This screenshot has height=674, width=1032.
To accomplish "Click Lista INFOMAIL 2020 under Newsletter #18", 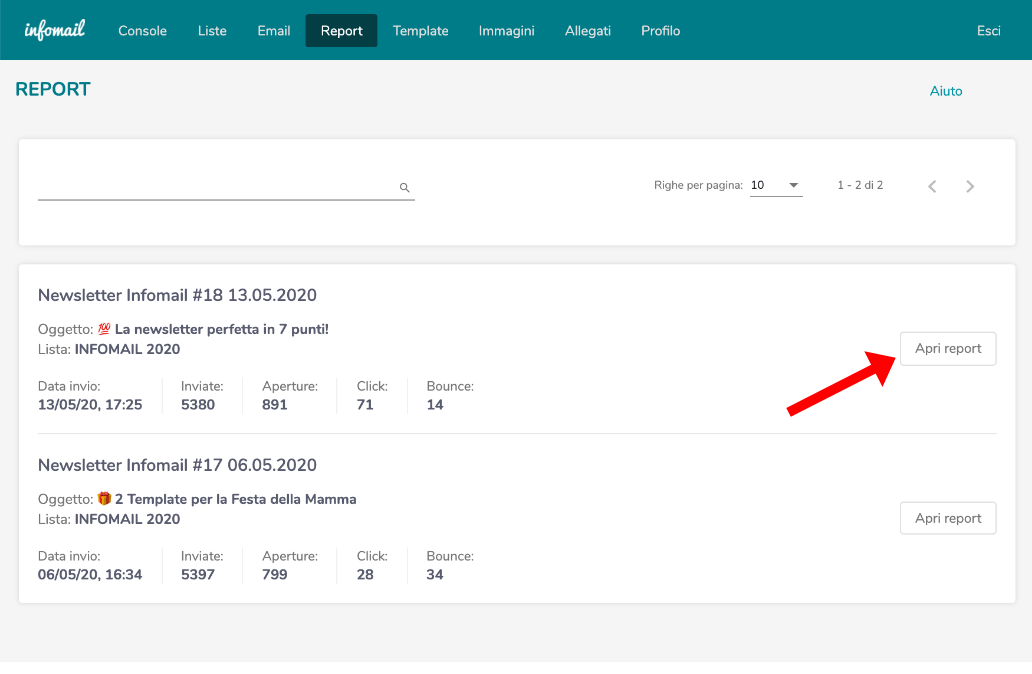I will click(x=127, y=350).
